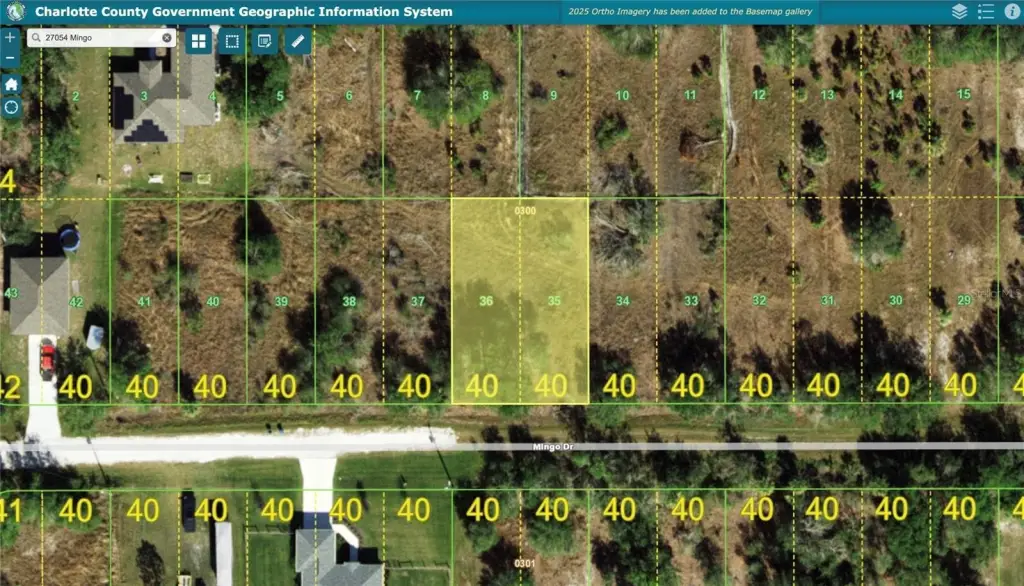This screenshot has height=586, width=1024.
Task: Click the search magnifier icon
Action: pyautogui.click(x=35, y=38)
